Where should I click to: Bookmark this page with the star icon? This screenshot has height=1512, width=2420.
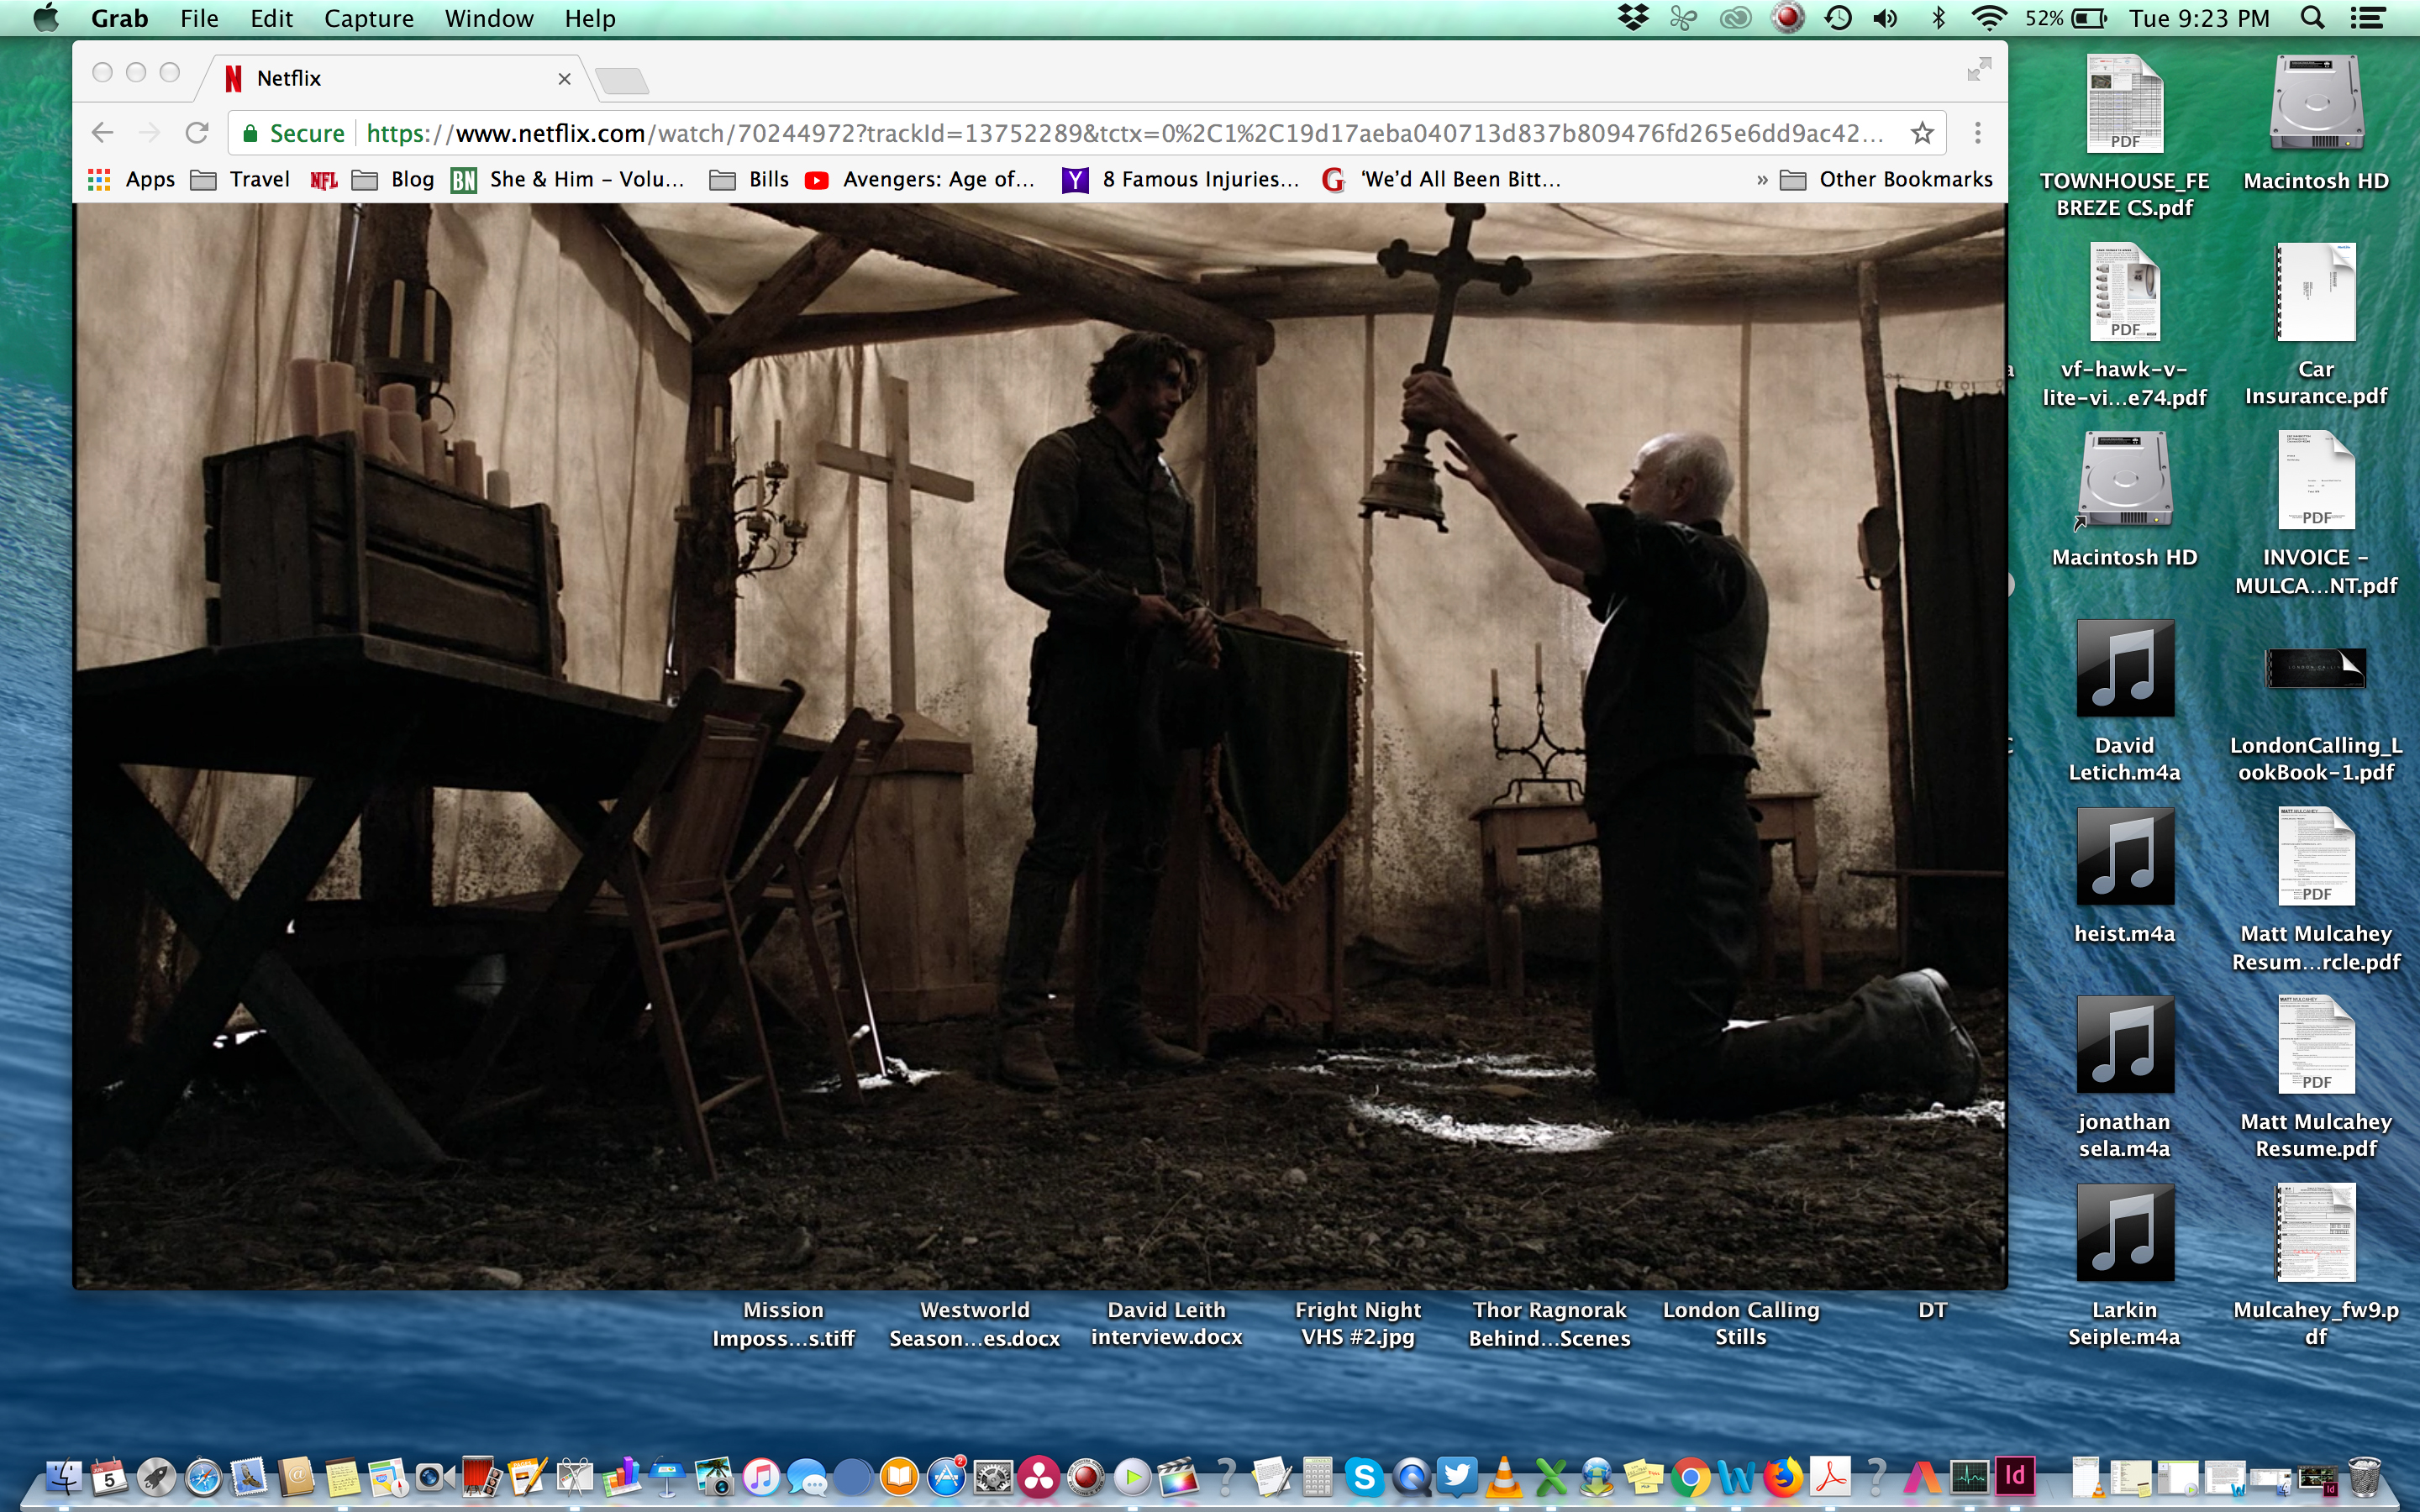(x=1921, y=133)
